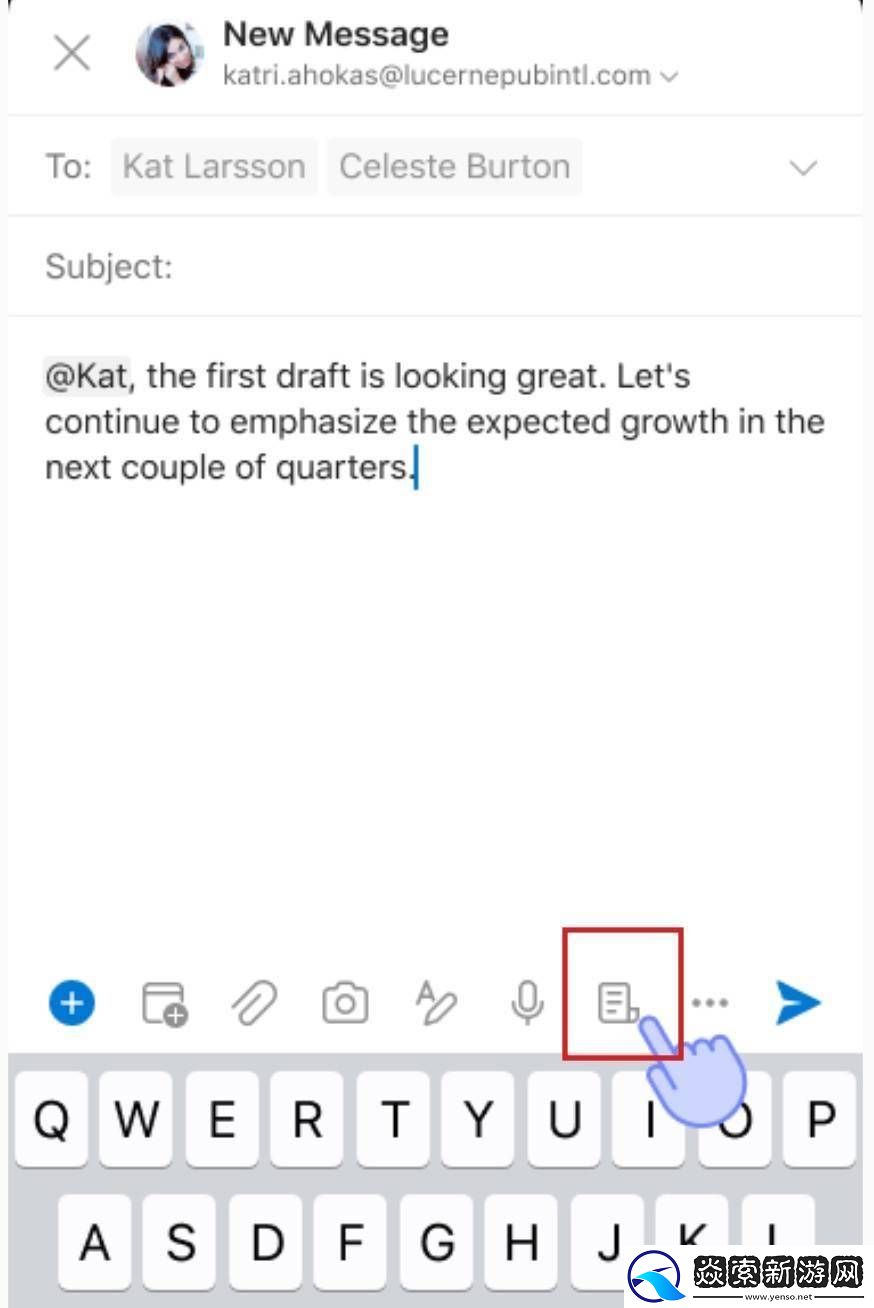
Task: Tap the sender profile picture
Action: pos(170,53)
